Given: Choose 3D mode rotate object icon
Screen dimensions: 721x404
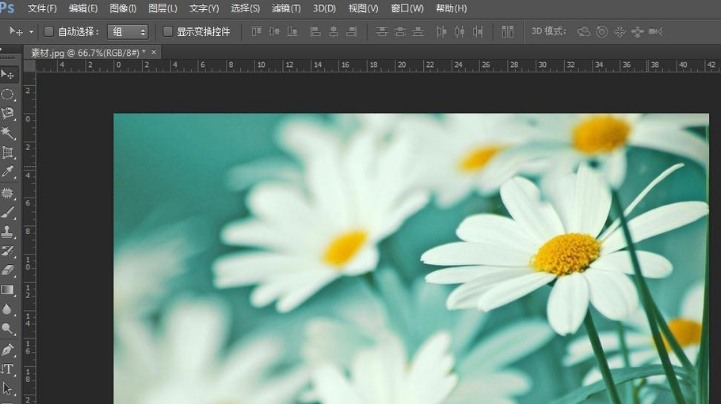Looking at the screenshot, I should coord(584,32).
